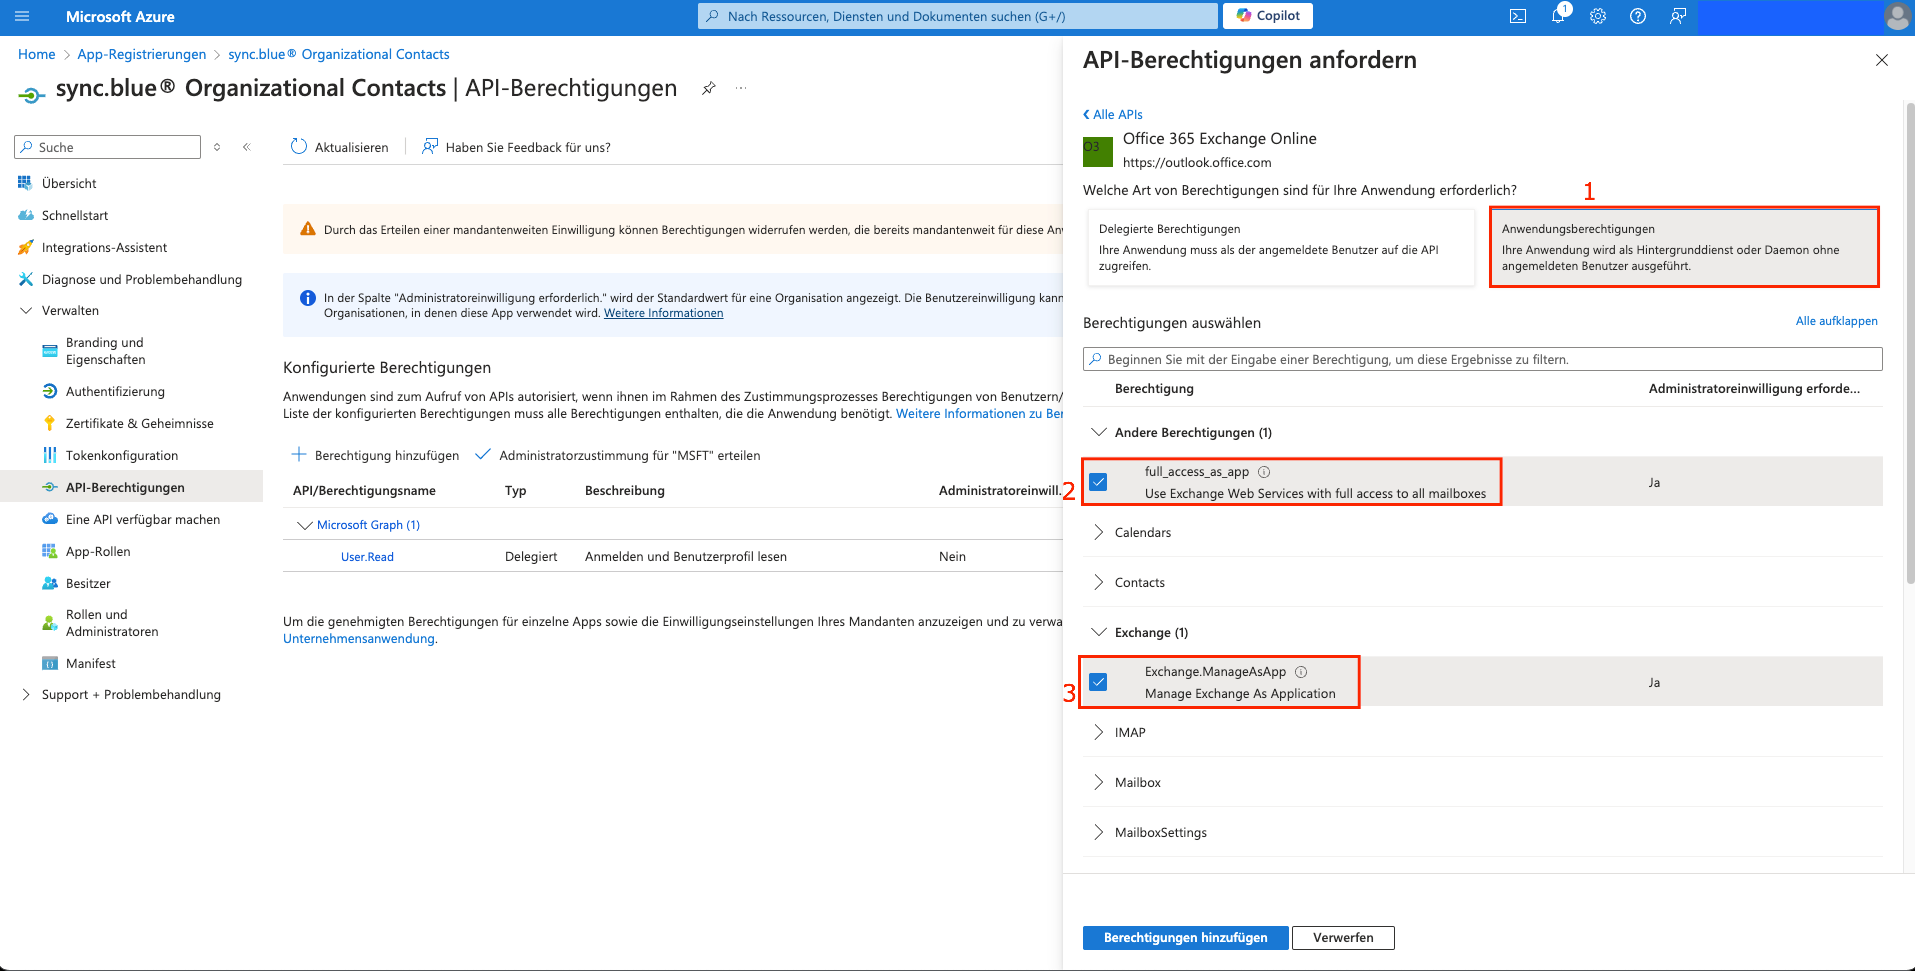Click Alle aufklappen link
Screen dimensions: 1915x971
pos(1836,321)
